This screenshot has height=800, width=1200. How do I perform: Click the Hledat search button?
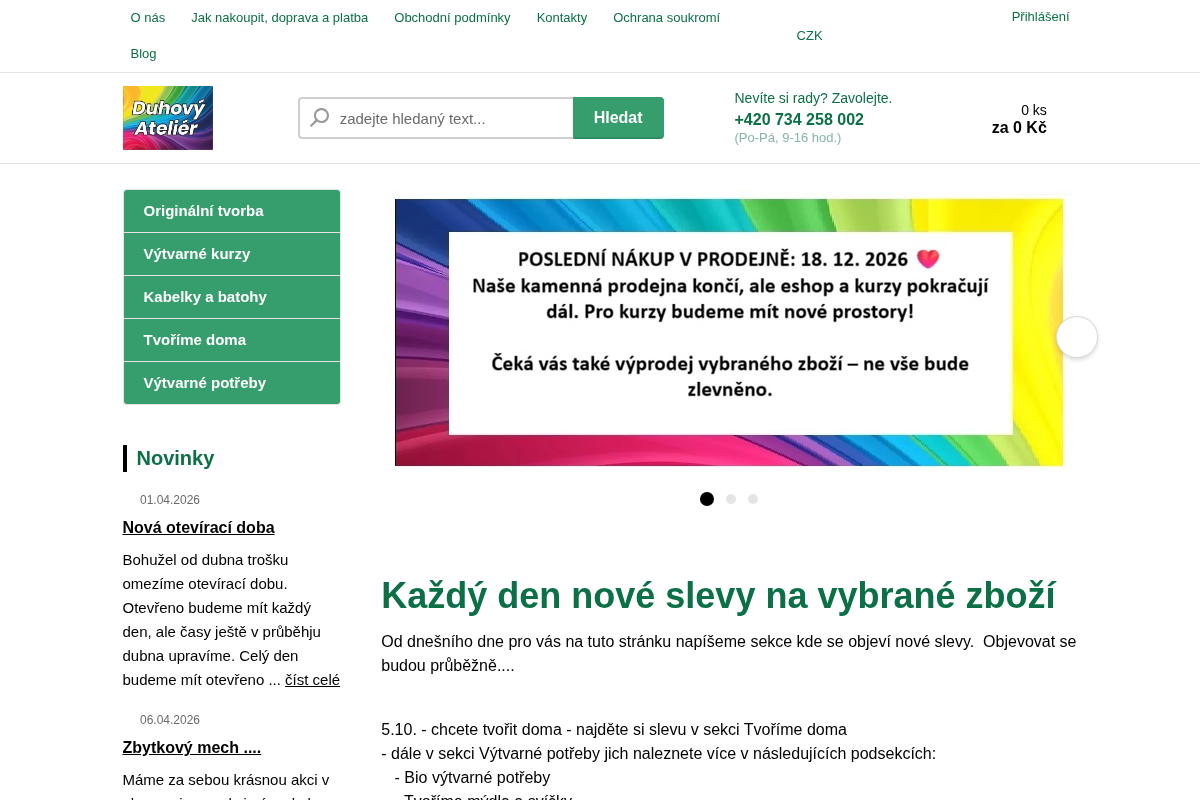(x=618, y=118)
